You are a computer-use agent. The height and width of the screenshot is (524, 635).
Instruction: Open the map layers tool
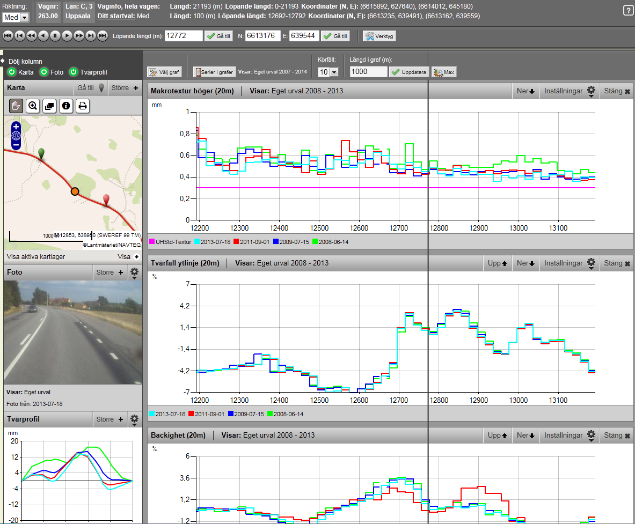coord(49,106)
